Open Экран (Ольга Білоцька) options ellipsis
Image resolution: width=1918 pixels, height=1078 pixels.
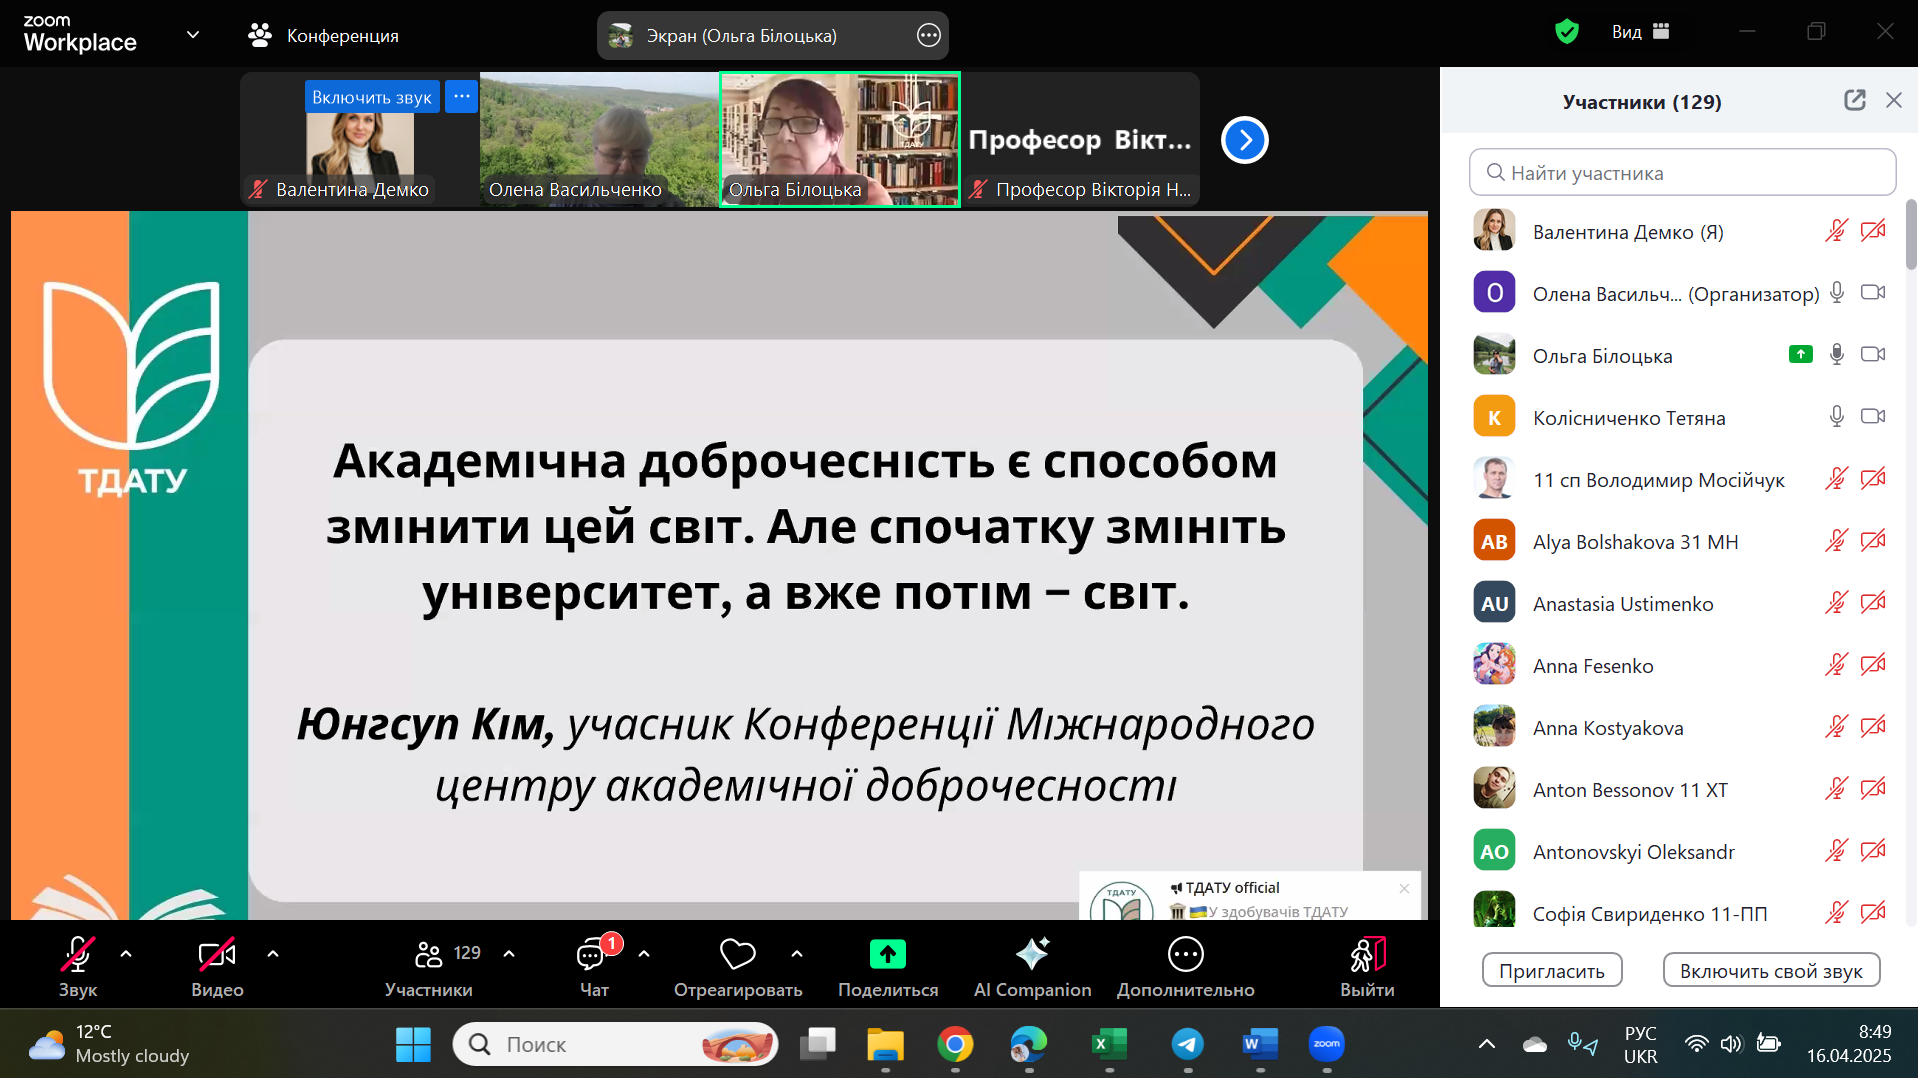coord(929,36)
